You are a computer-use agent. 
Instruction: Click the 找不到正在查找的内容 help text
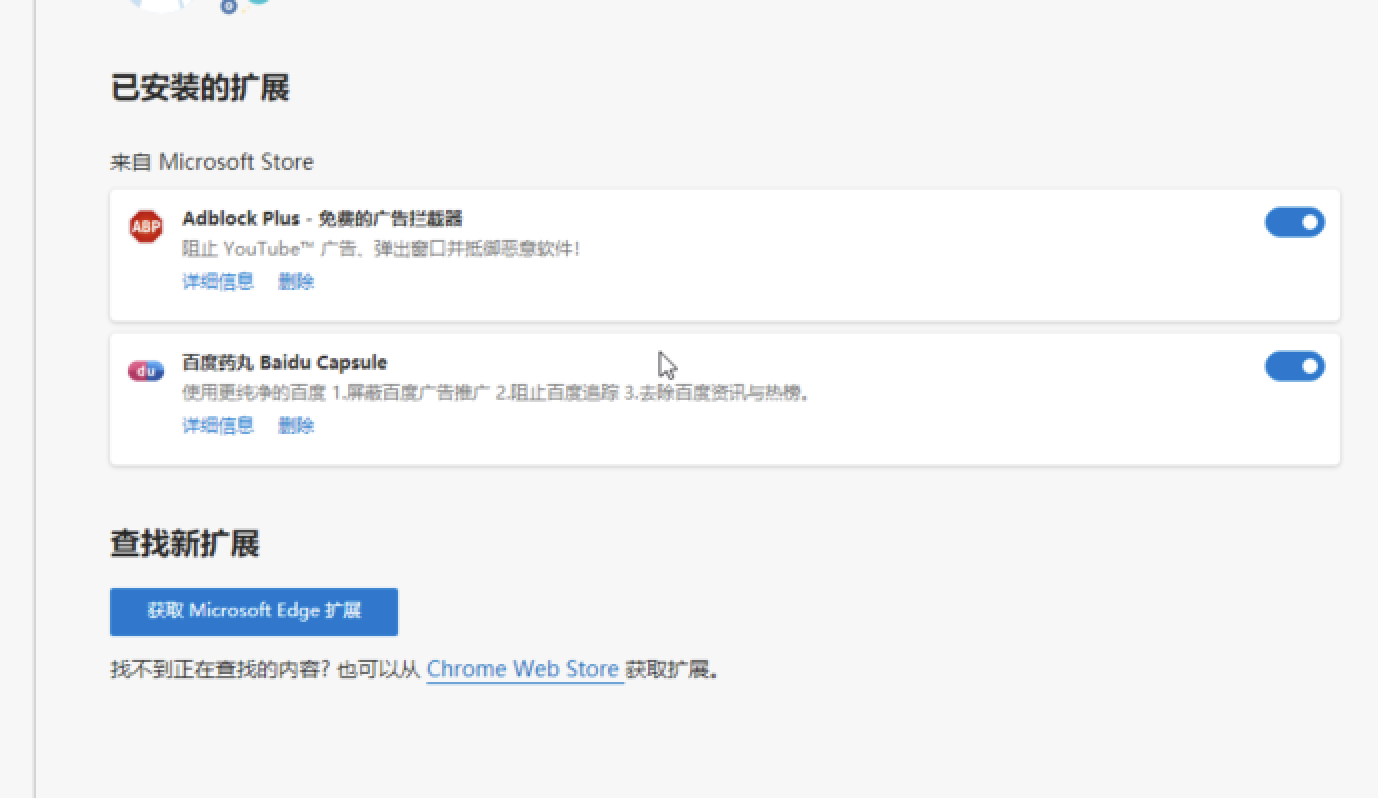(x=265, y=670)
